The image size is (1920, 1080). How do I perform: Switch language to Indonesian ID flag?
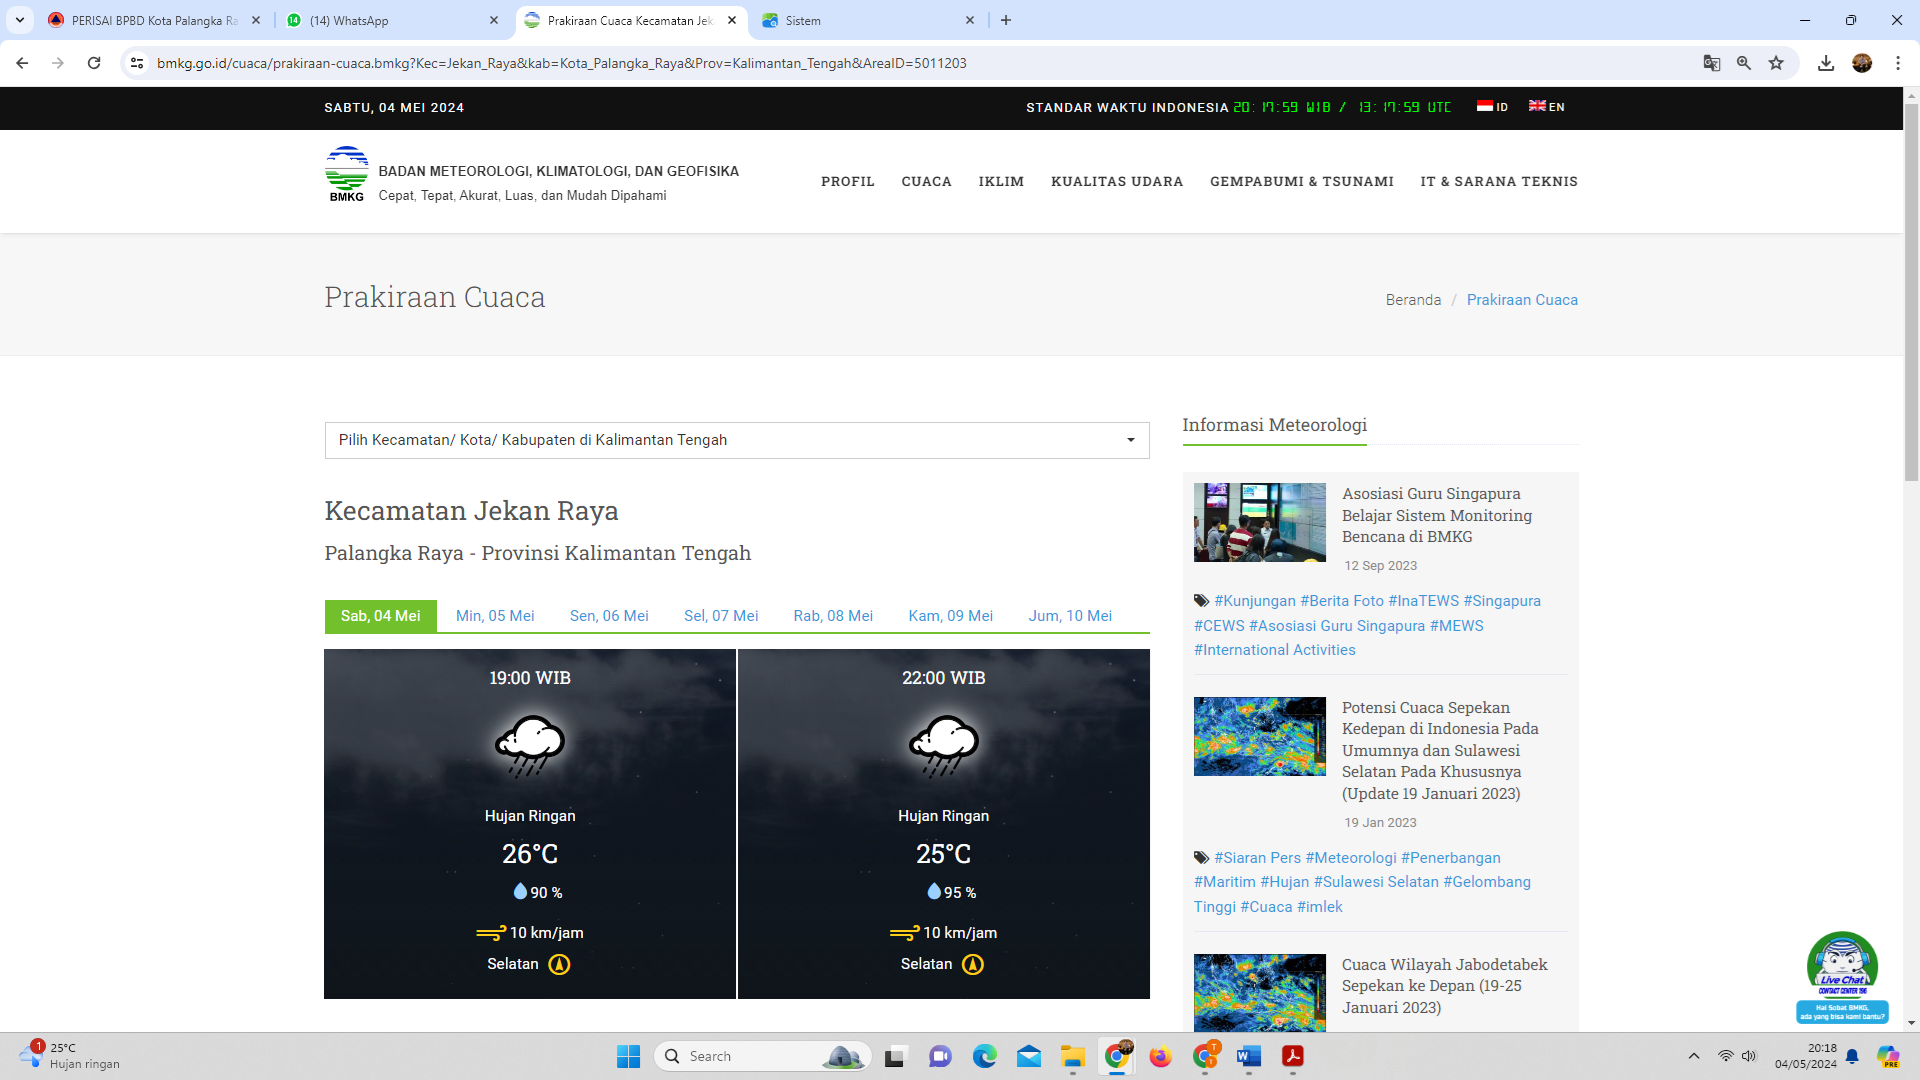1492,107
